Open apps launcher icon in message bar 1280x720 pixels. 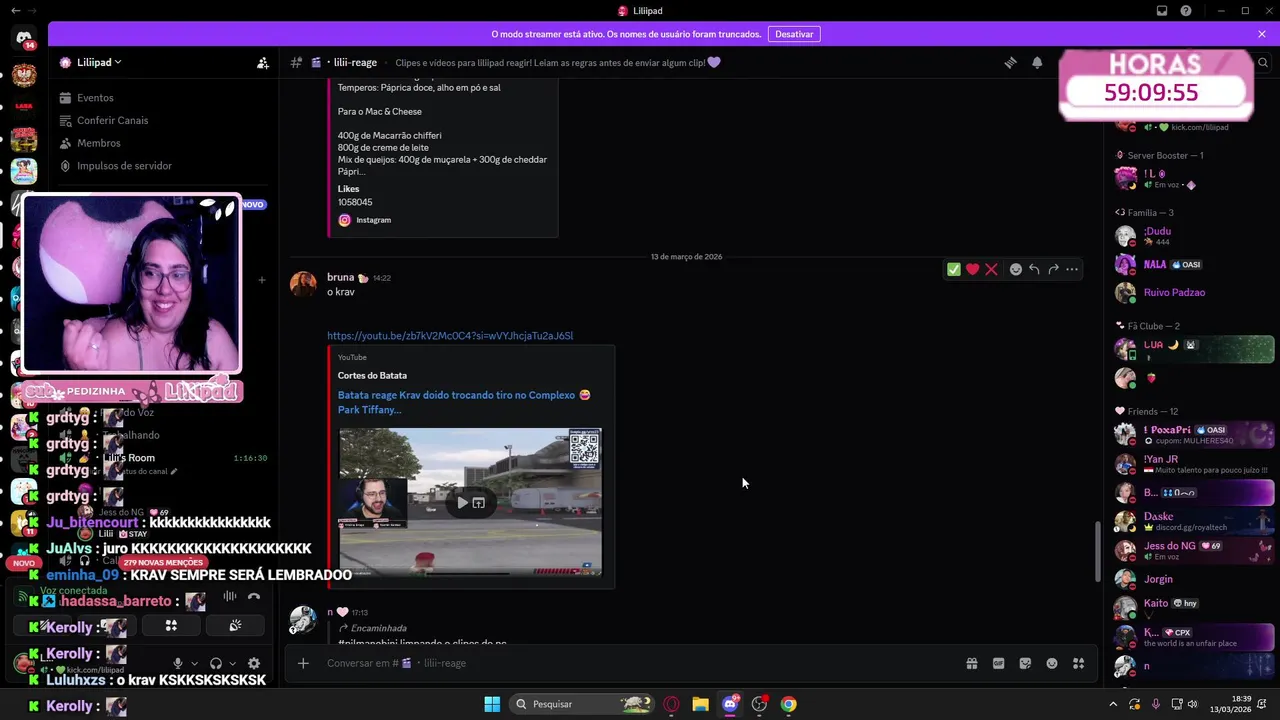click(1078, 663)
